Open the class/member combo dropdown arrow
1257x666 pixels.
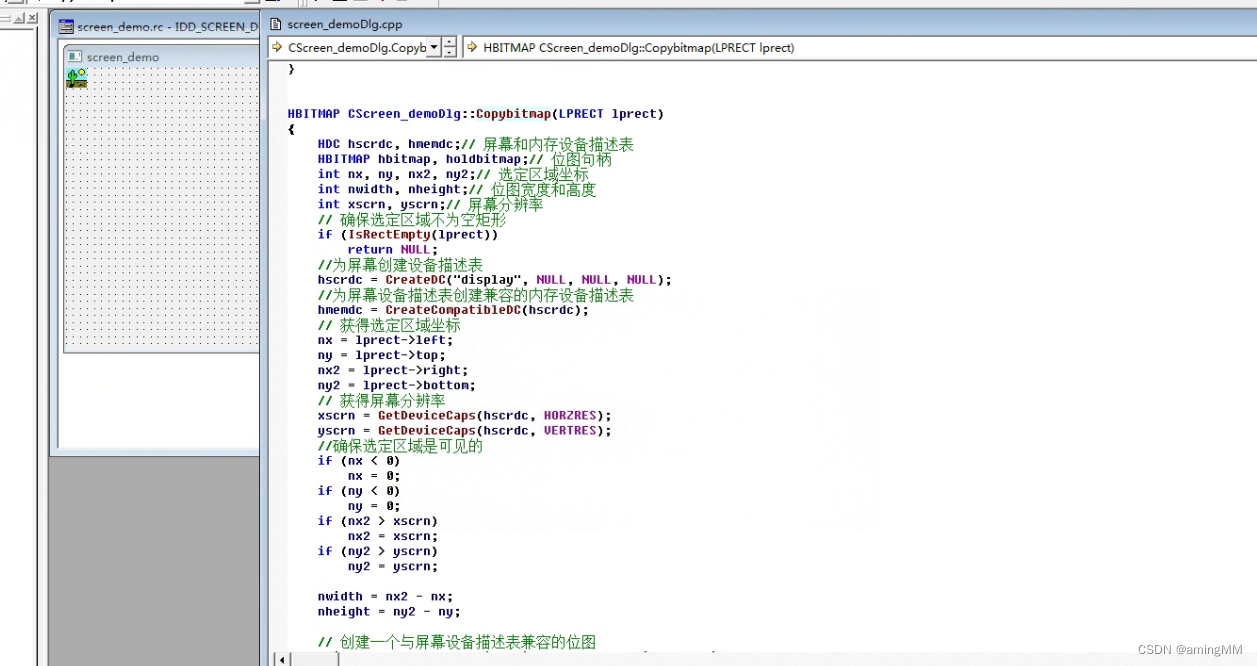(x=433, y=47)
